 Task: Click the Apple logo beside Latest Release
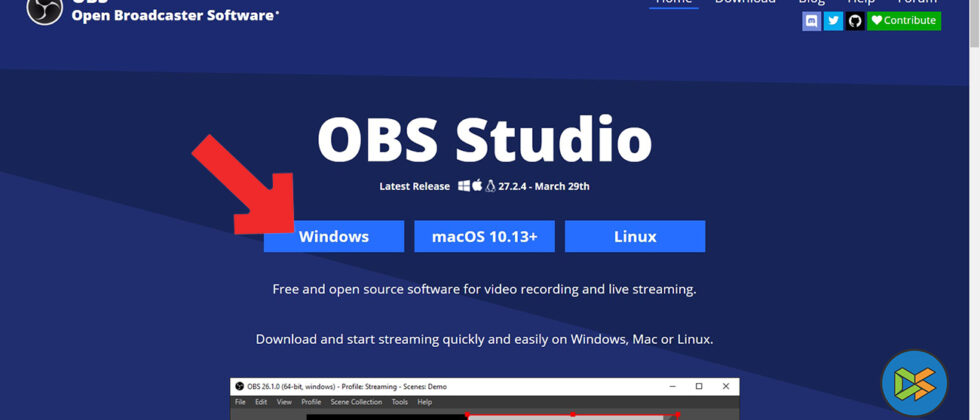[x=478, y=186]
